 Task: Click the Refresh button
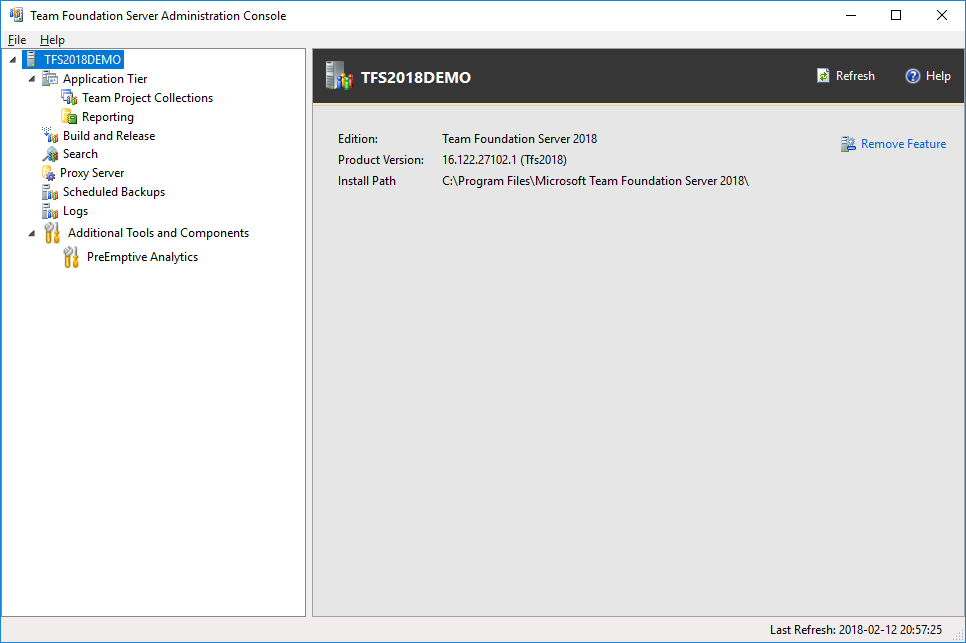[846, 75]
